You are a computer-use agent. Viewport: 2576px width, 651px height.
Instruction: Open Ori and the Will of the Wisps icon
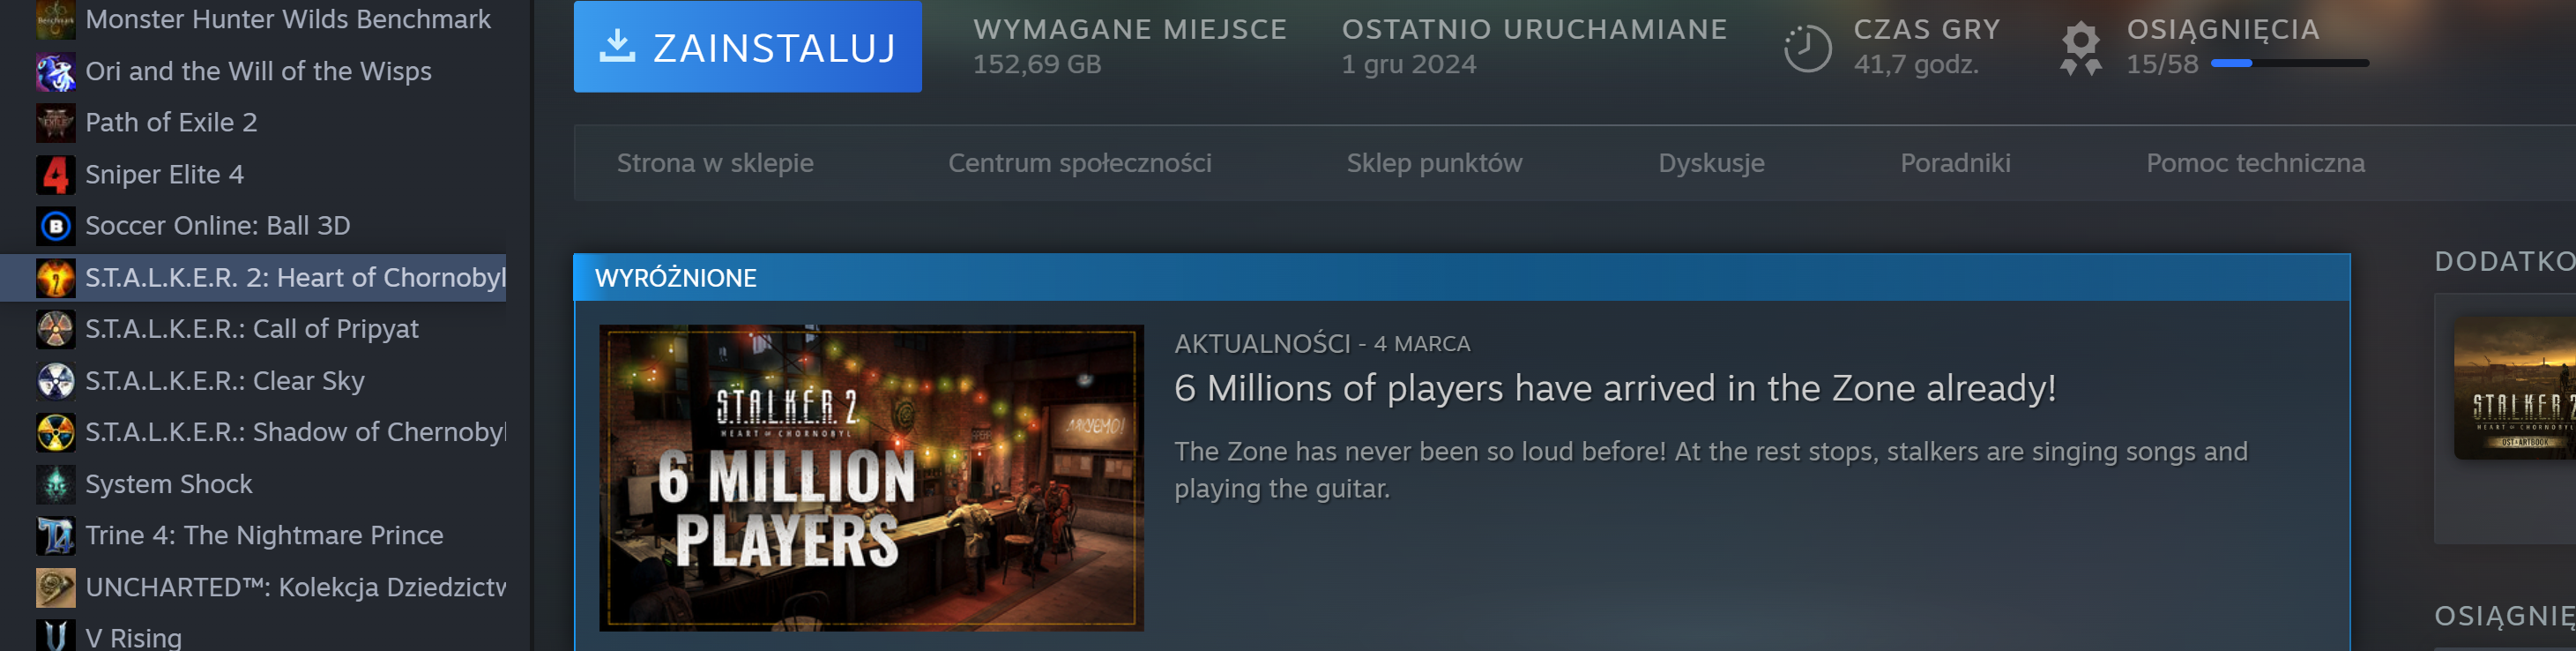point(55,71)
